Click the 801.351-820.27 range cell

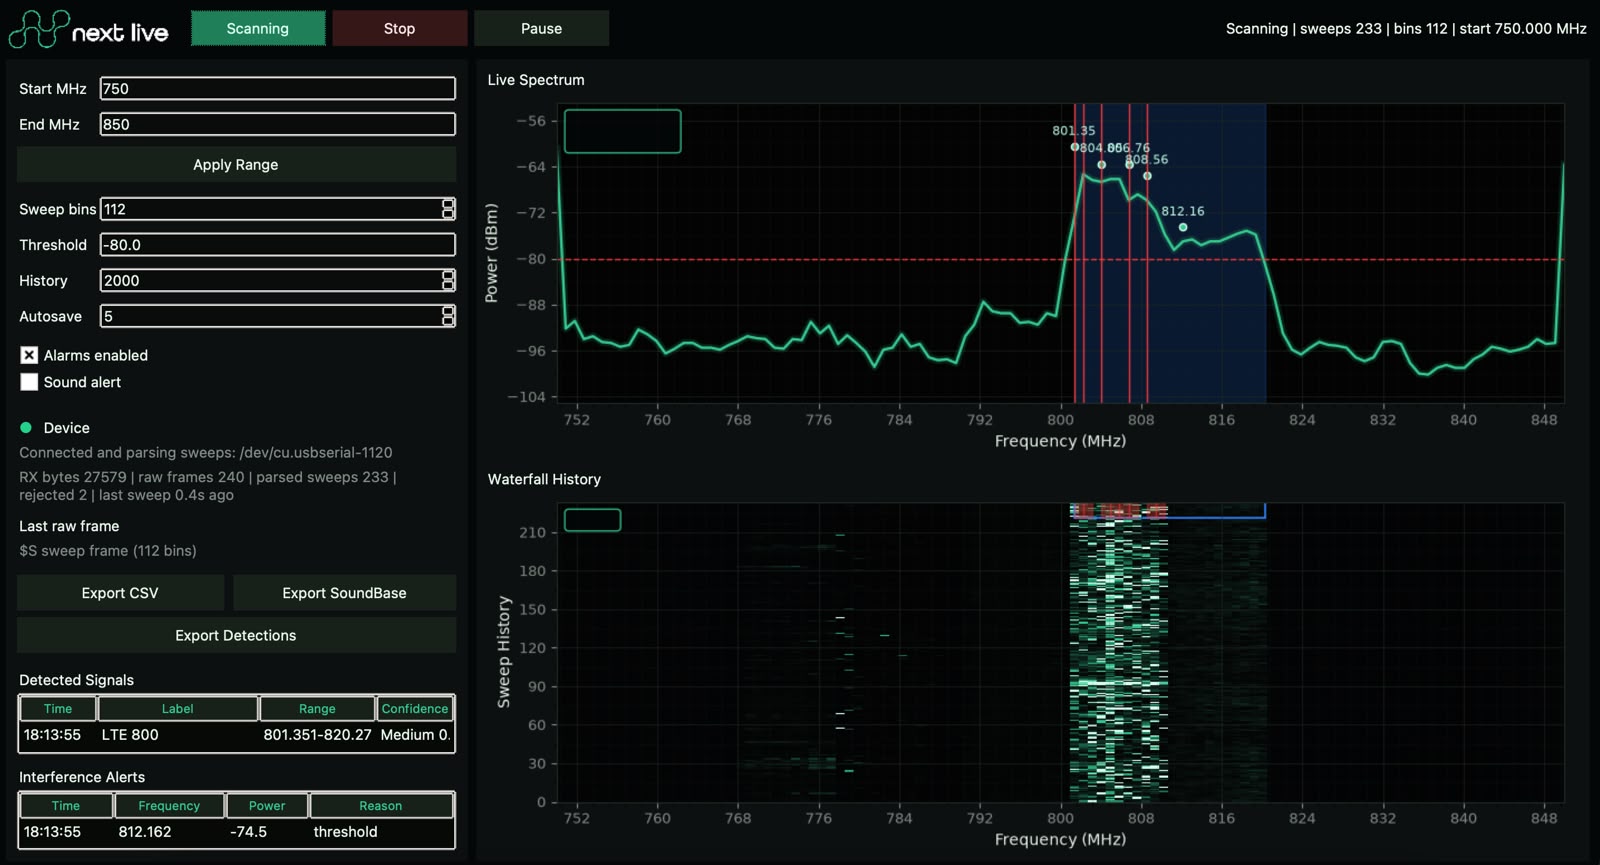(317, 735)
